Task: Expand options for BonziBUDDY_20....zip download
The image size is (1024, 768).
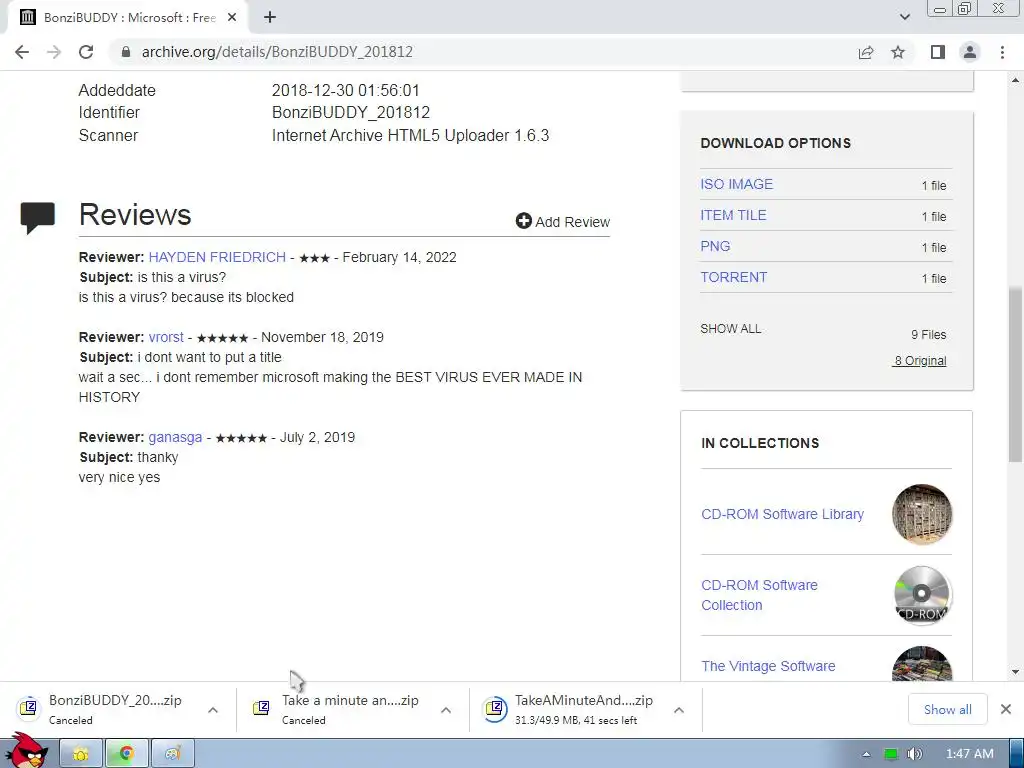Action: (x=213, y=710)
